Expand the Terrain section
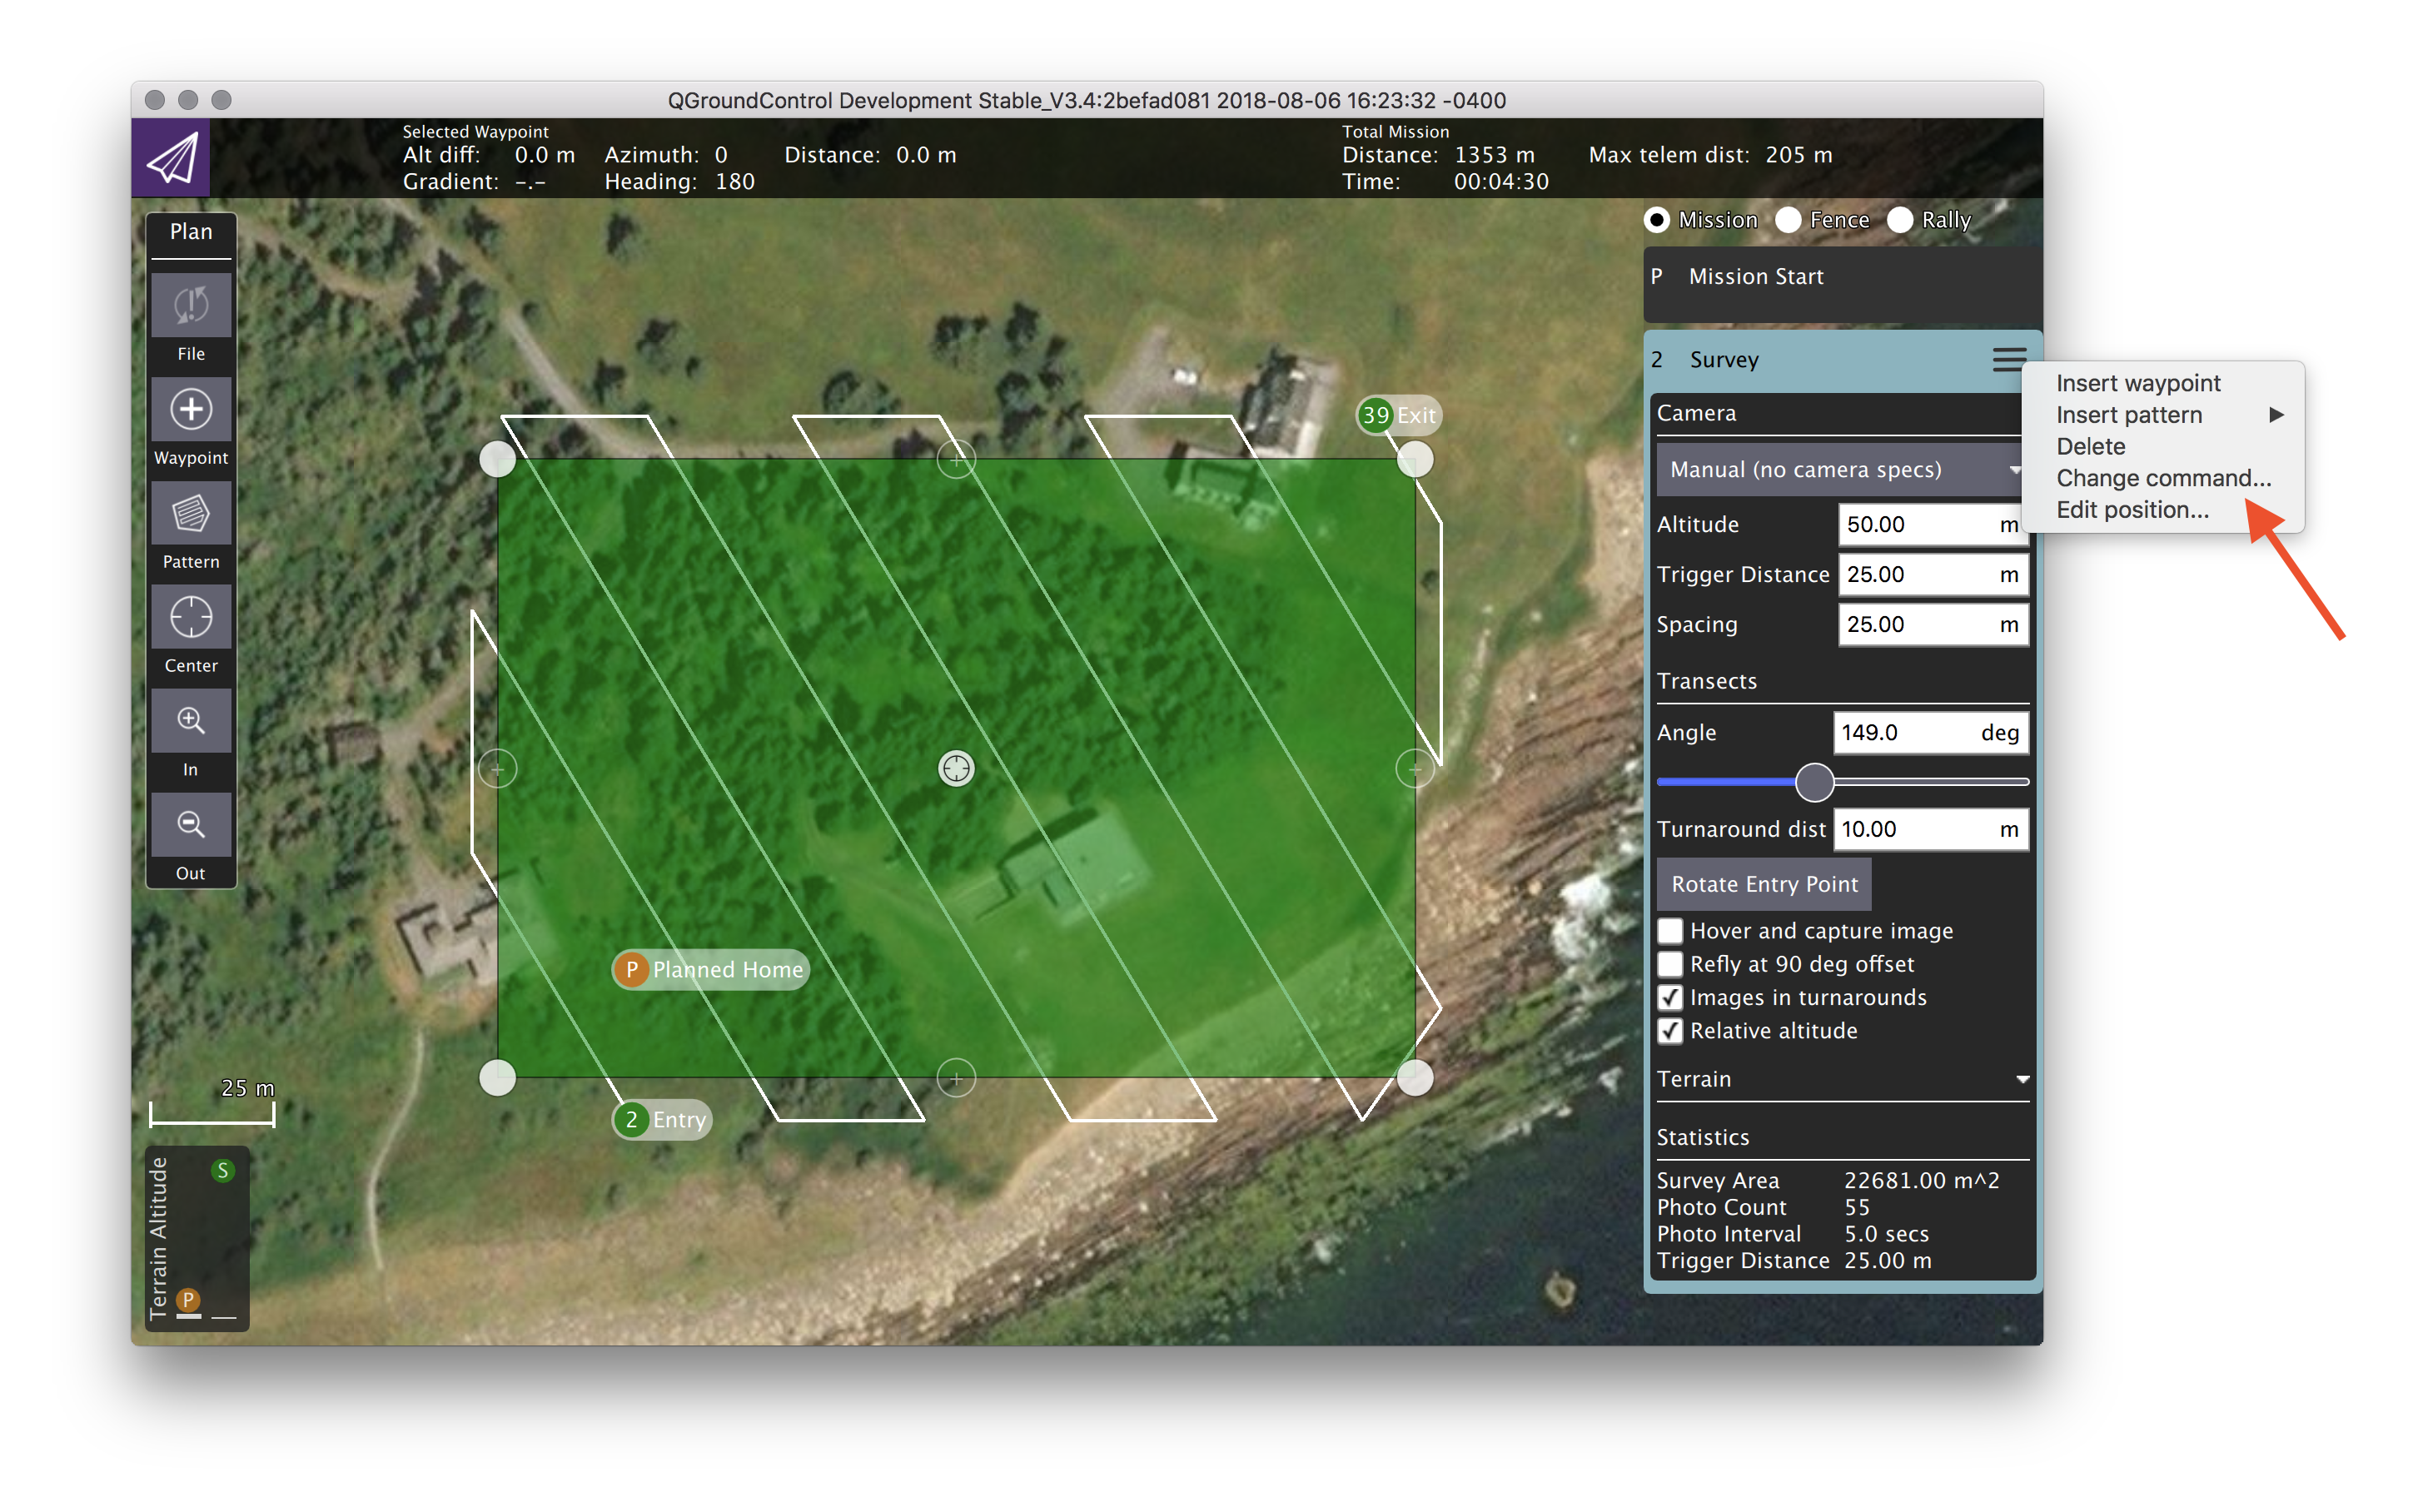The height and width of the screenshot is (1512, 2413). pyautogui.click(x=1842, y=1079)
